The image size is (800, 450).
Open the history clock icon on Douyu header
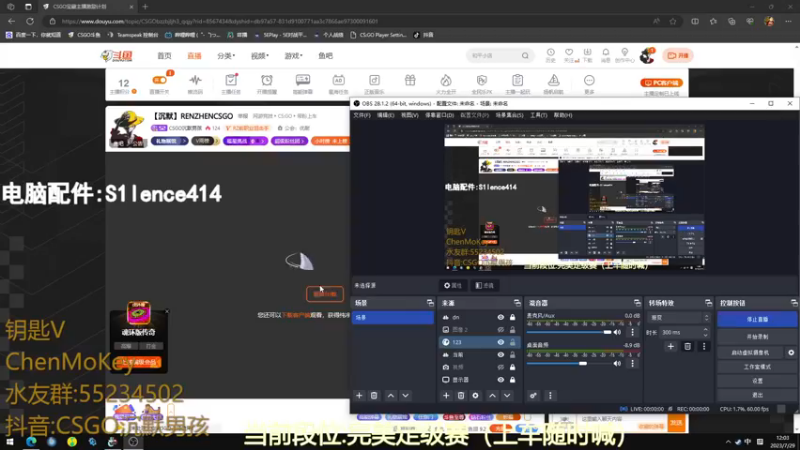(x=551, y=53)
